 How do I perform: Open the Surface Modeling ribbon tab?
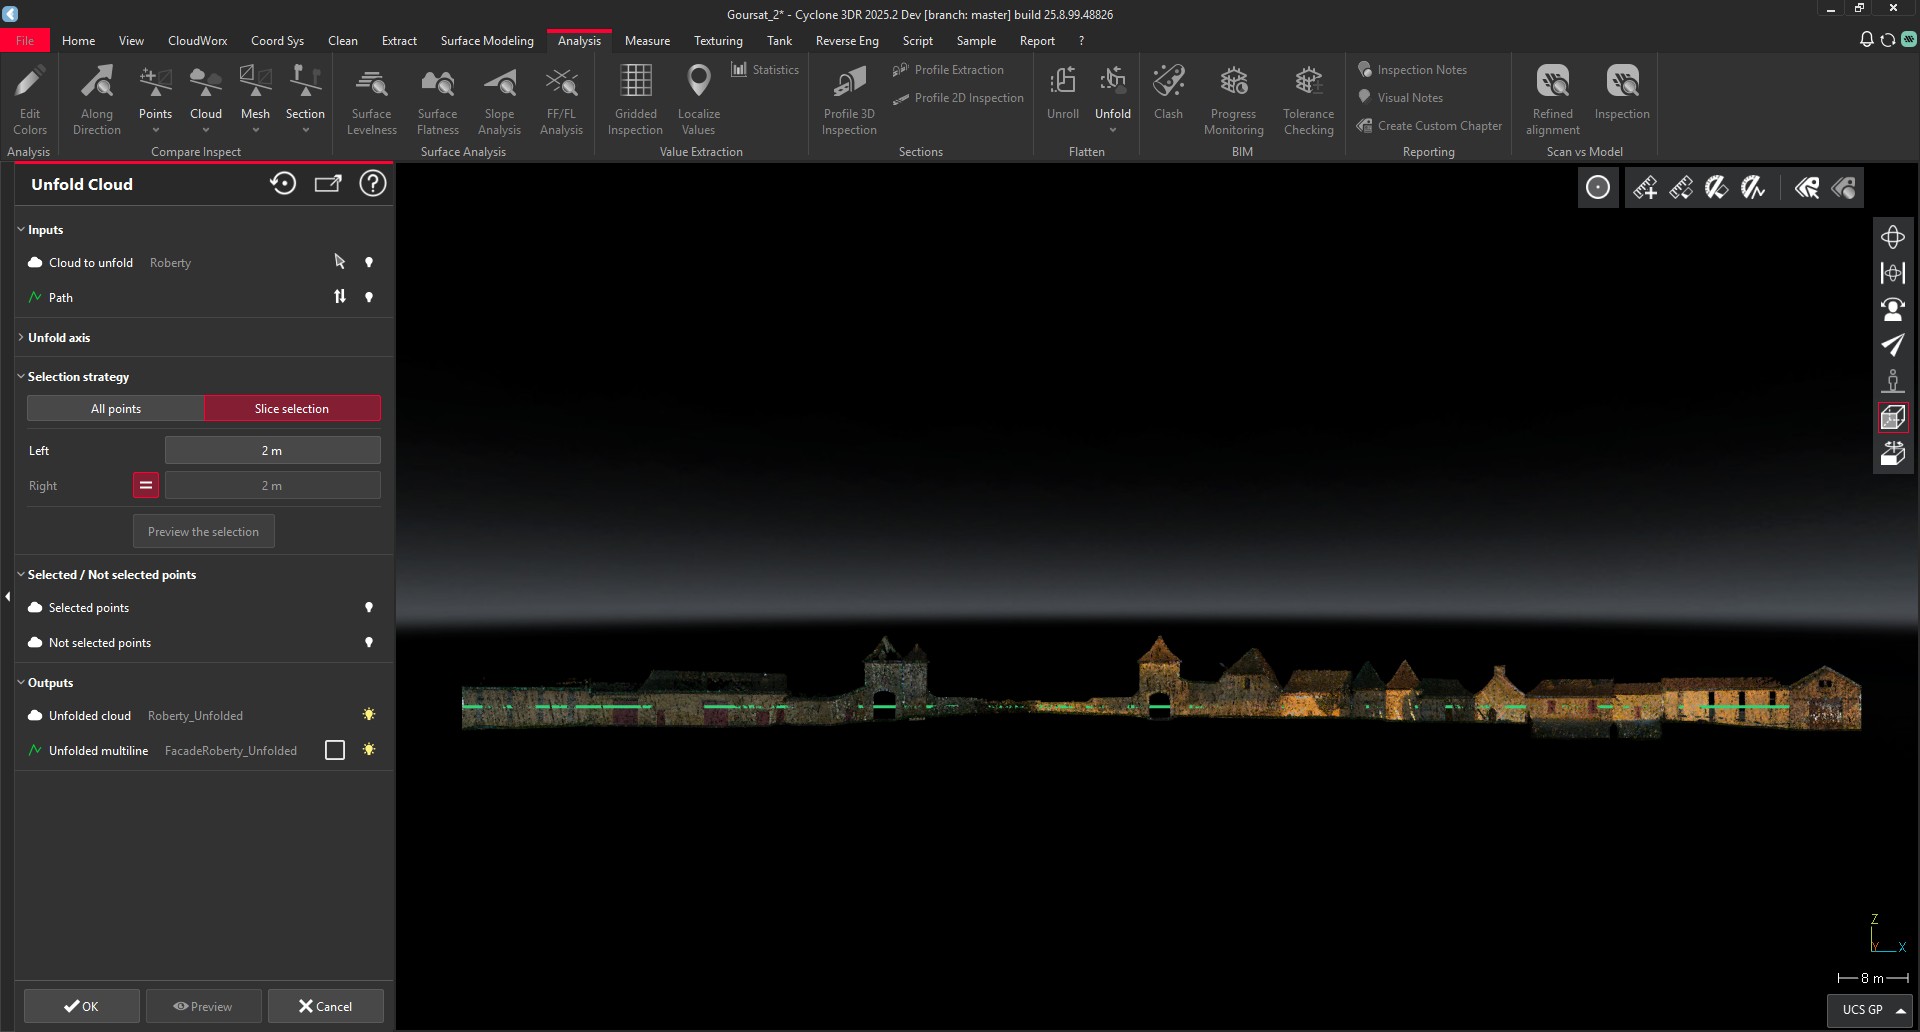coord(487,41)
